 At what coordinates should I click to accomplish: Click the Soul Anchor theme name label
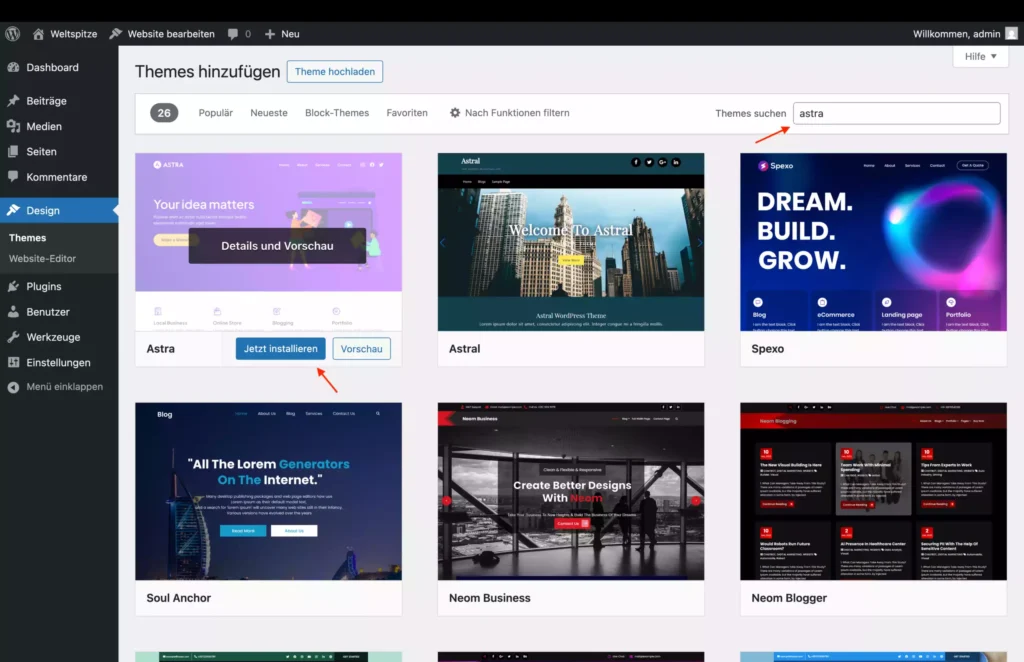point(178,598)
